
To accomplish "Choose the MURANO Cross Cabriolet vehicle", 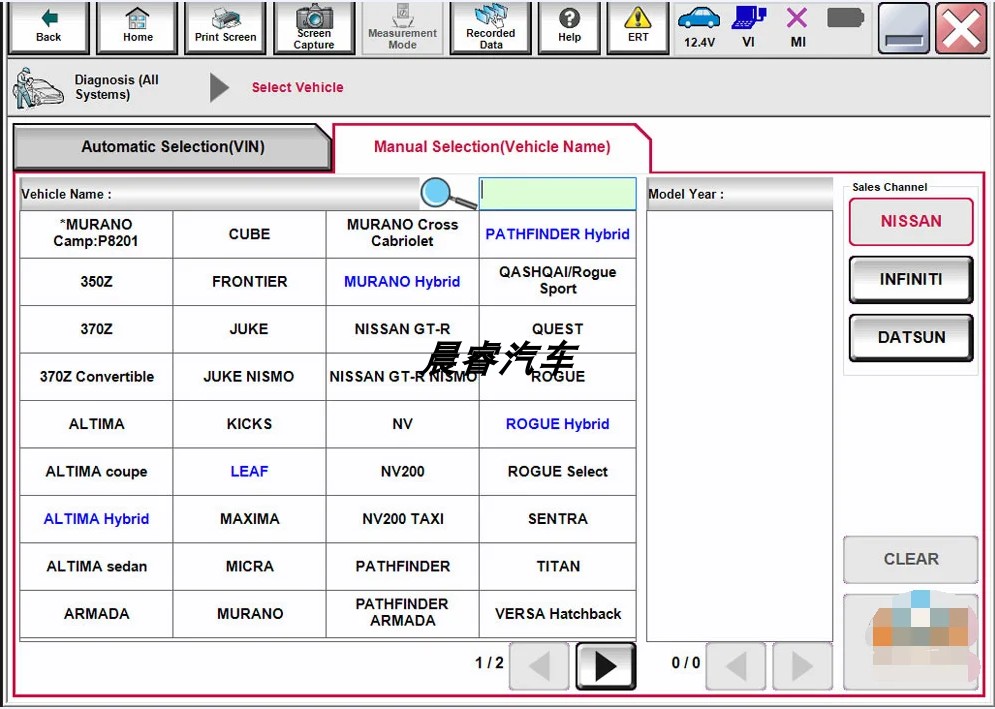I will (402, 234).
